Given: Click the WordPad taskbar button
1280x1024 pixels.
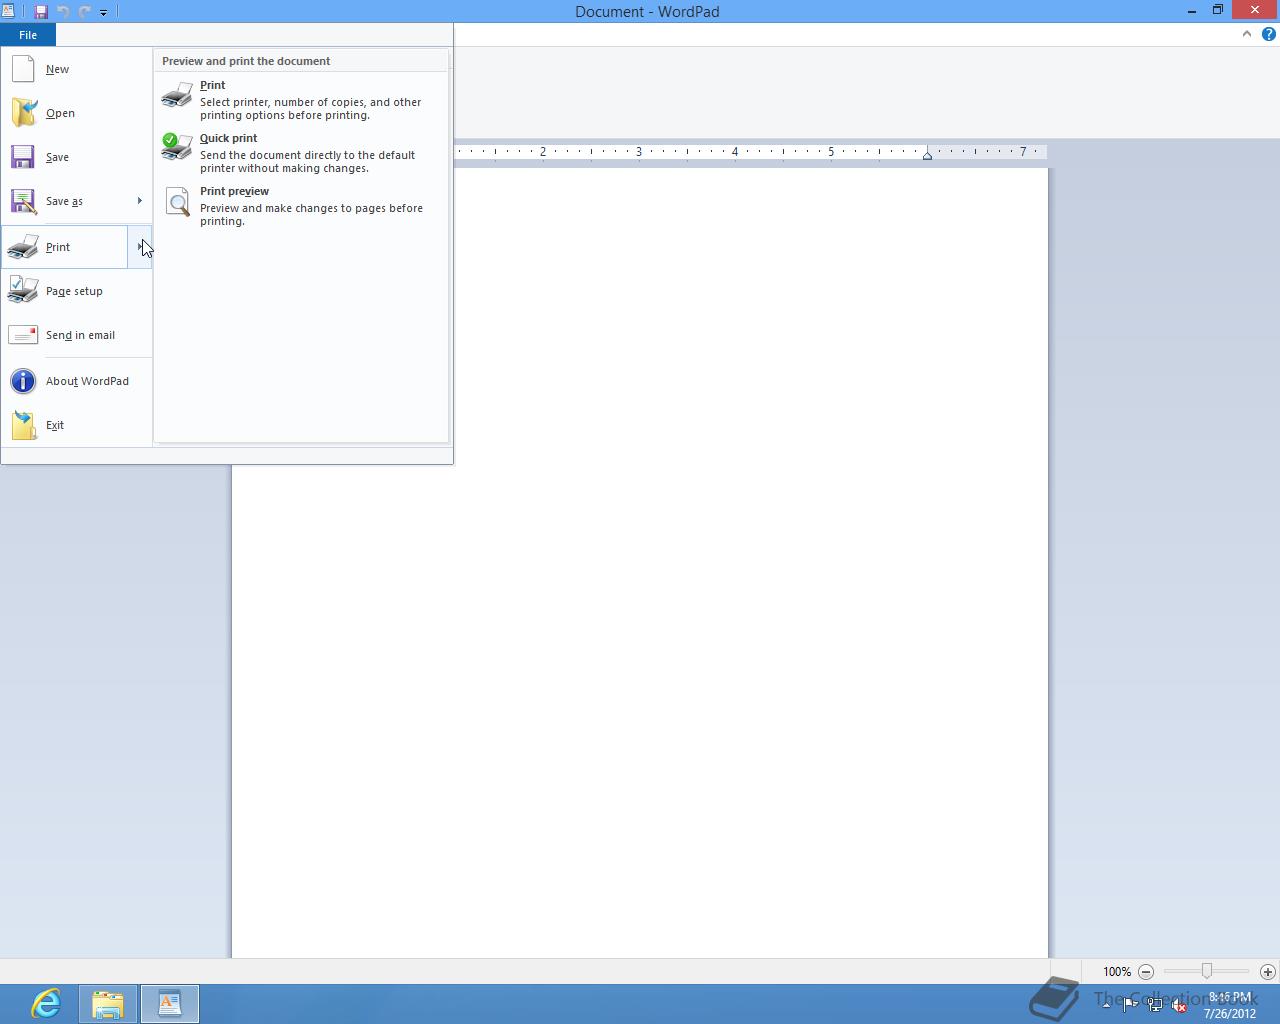Looking at the screenshot, I should [x=170, y=1003].
